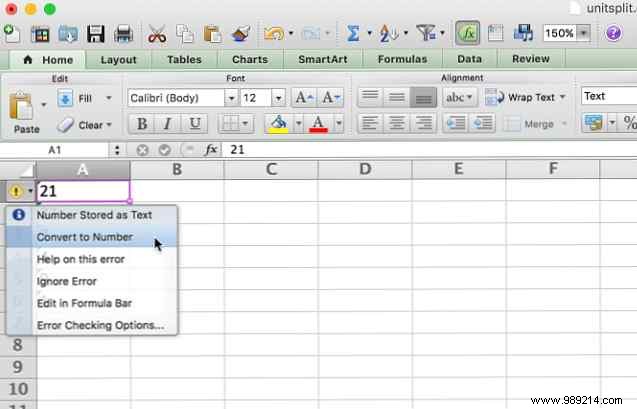
Task: Cut selection with the scissors icon
Action: click(157, 34)
